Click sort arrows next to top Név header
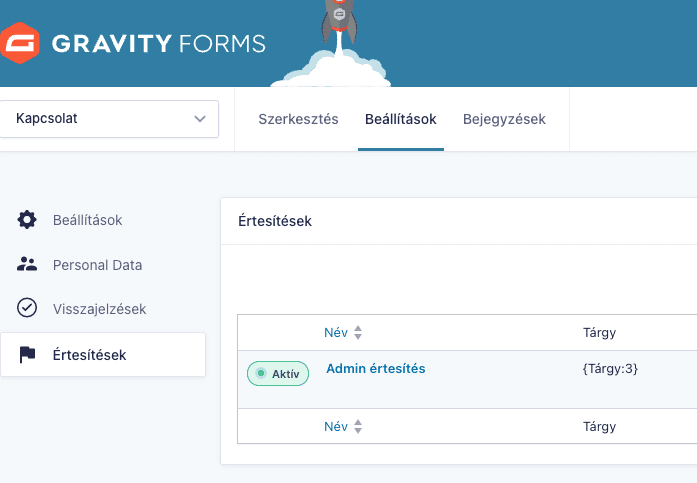 (x=358, y=332)
